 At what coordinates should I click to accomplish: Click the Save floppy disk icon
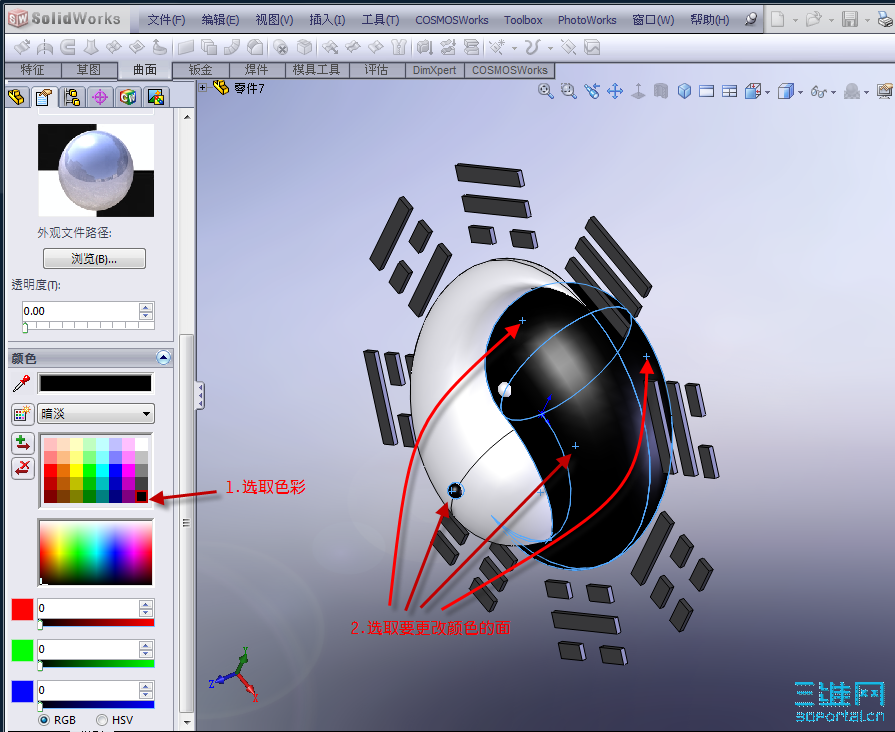(x=850, y=20)
